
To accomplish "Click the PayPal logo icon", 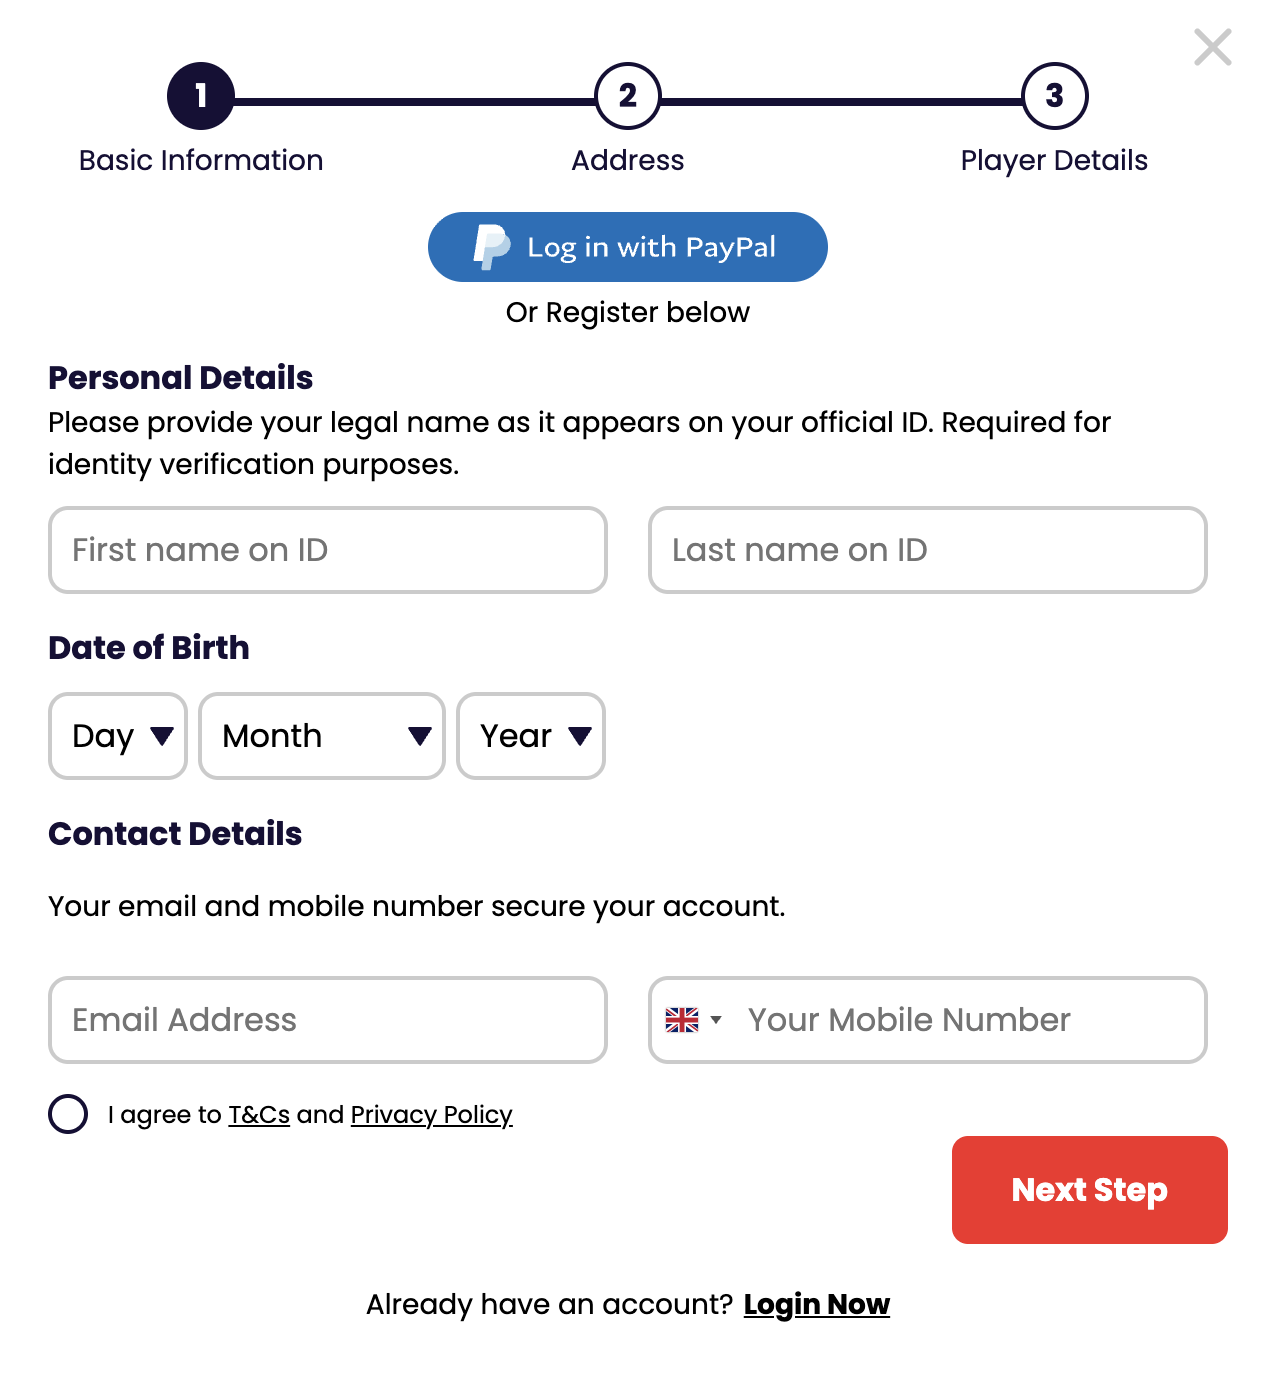I will pyautogui.click(x=491, y=247).
